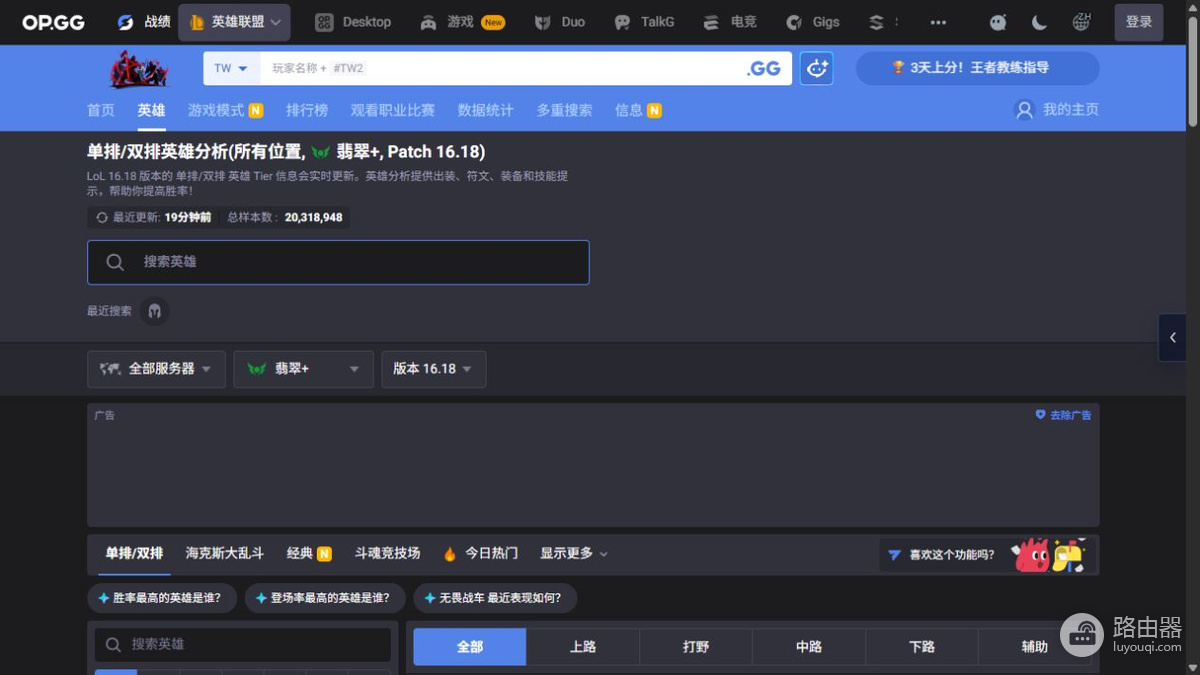The height and width of the screenshot is (675, 1200).
Task: Click the three-dots more services icon
Action: tap(938, 22)
